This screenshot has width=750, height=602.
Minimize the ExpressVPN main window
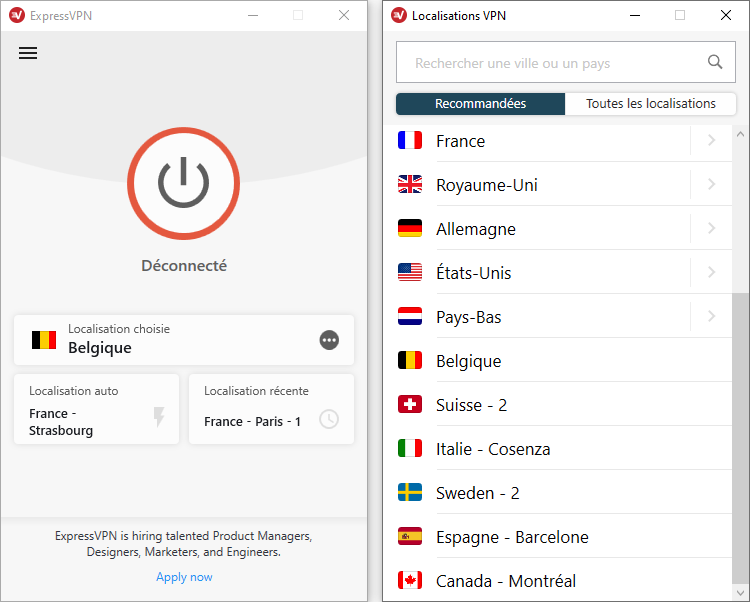click(x=253, y=15)
